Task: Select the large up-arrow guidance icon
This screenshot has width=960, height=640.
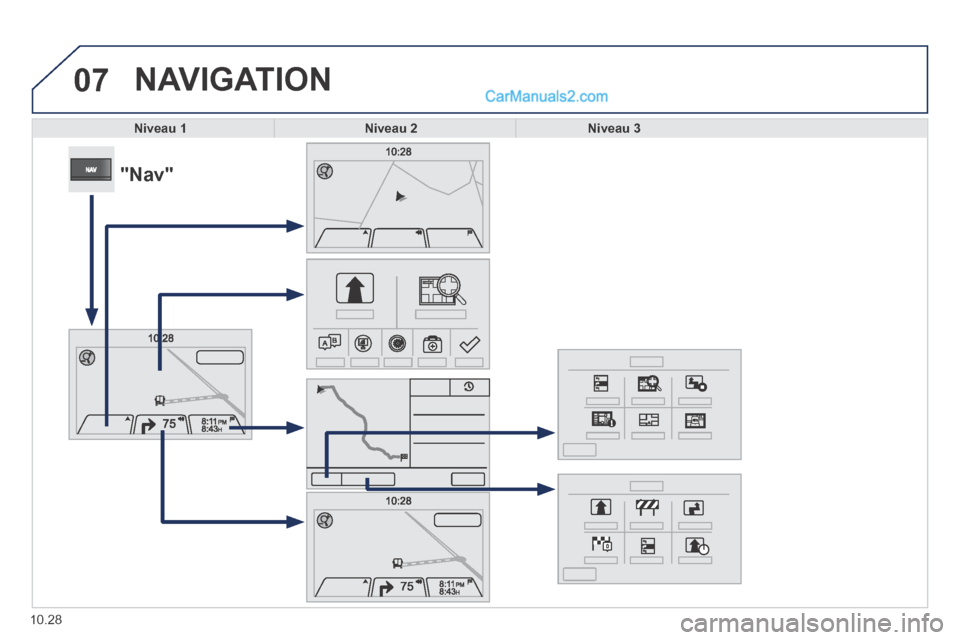Action: [354, 288]
